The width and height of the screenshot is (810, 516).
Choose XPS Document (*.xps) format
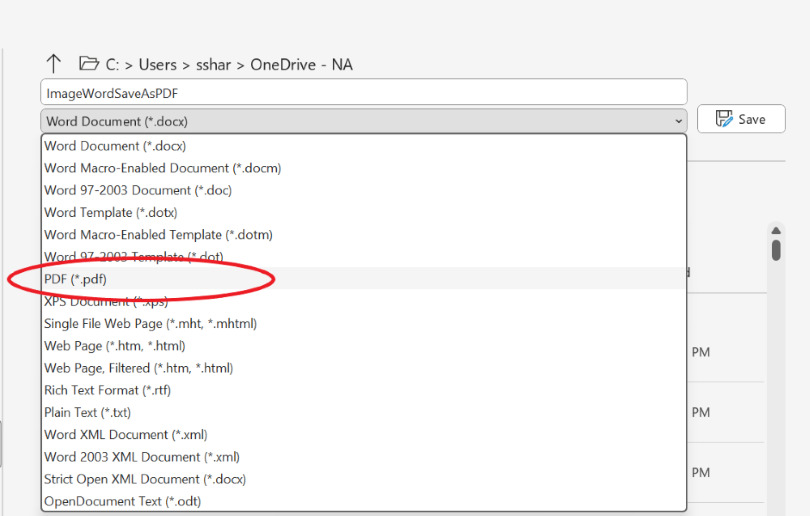coord(105,301)
